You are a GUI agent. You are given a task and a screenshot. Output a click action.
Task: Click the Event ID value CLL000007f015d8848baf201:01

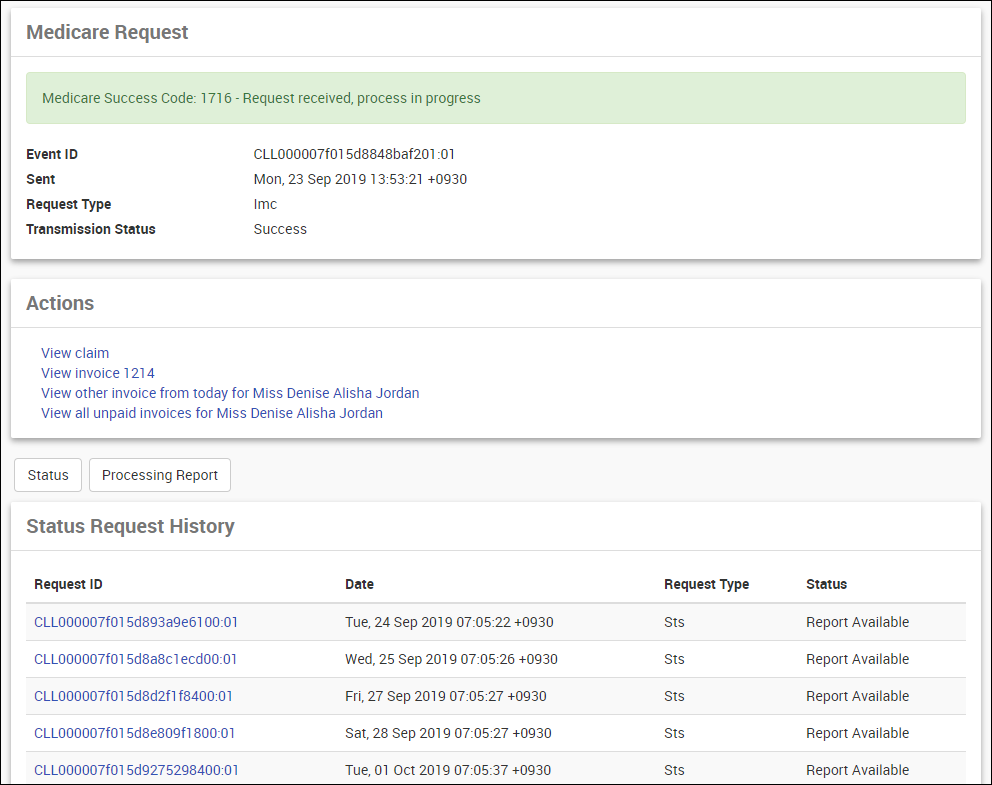point(354,154)
